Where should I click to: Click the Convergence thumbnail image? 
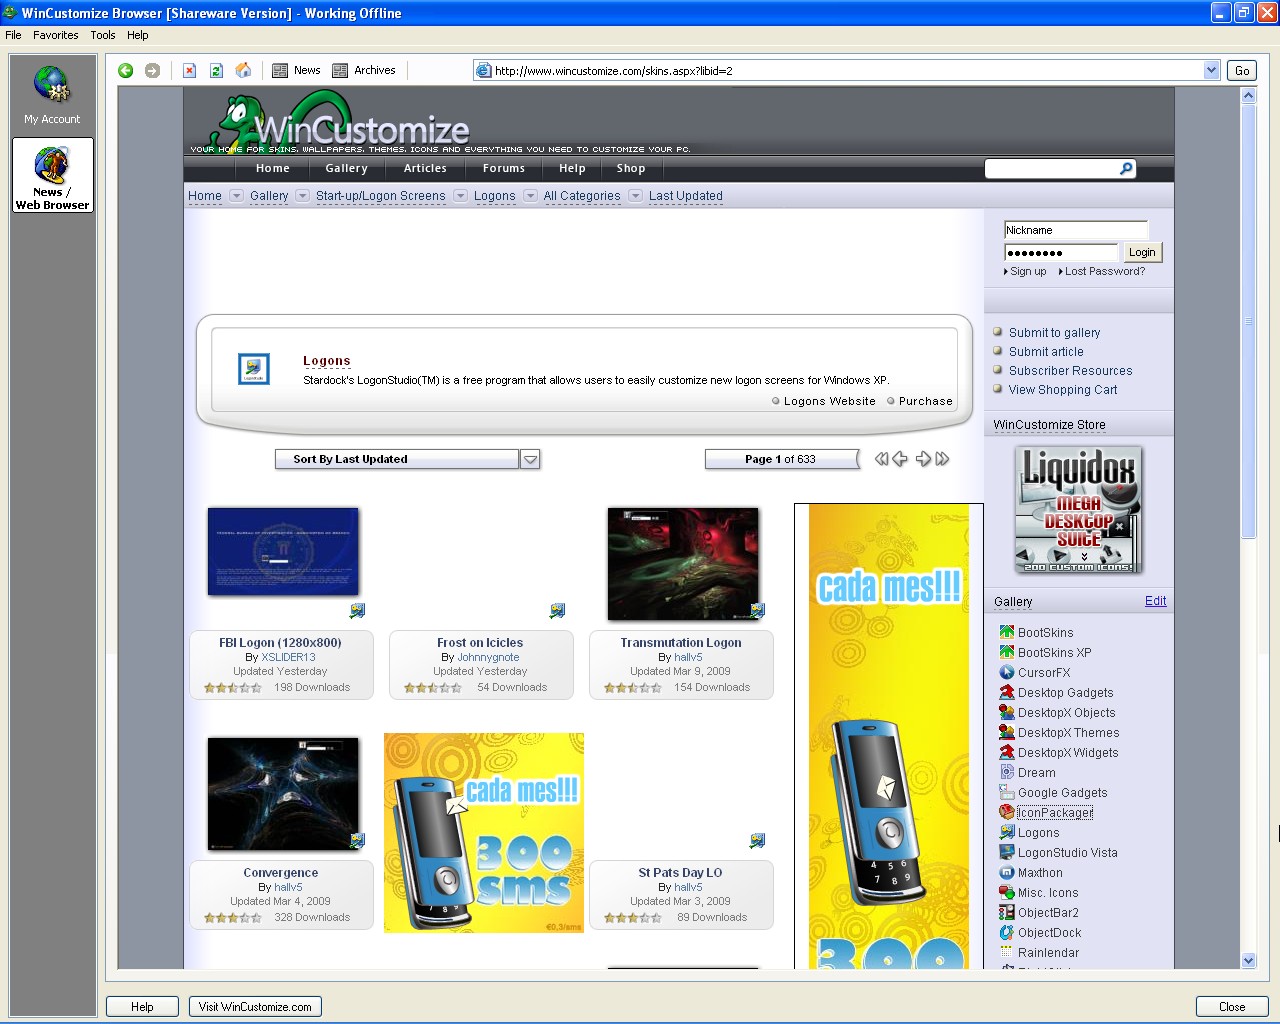283,794
